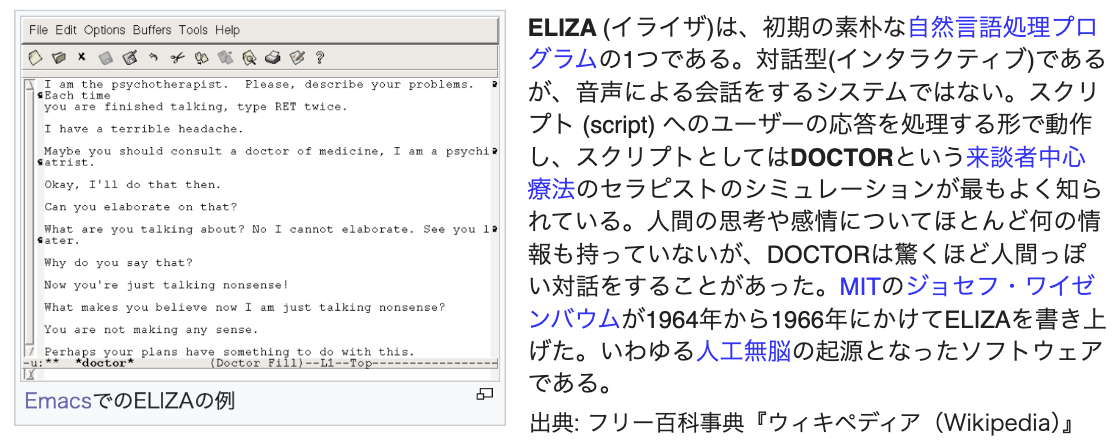Click the printer toolbar icon
The height and width of the screenshot is (440, 1120).
click(x=273, y=57)
